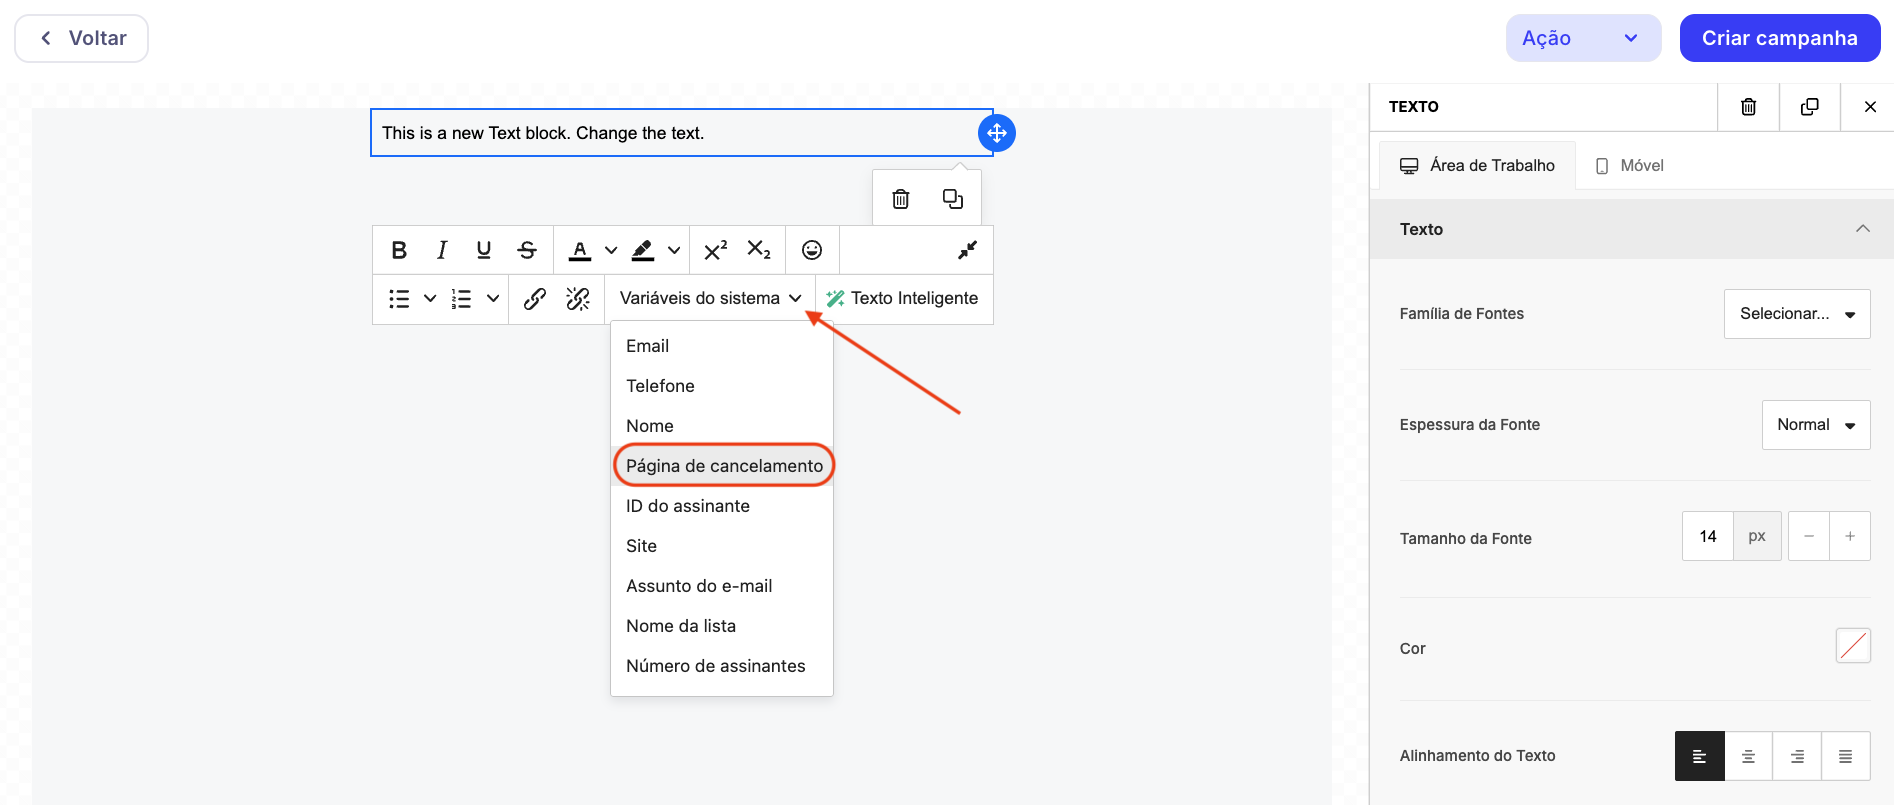Click the strikethrough formatting icon
1894x805 pixels.
[527, 250]
